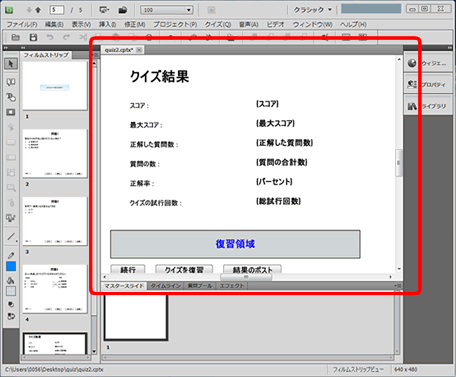Select the master slide thumbnail 1
The height and width of the screenshot is (377, 456).
[136, 317]
